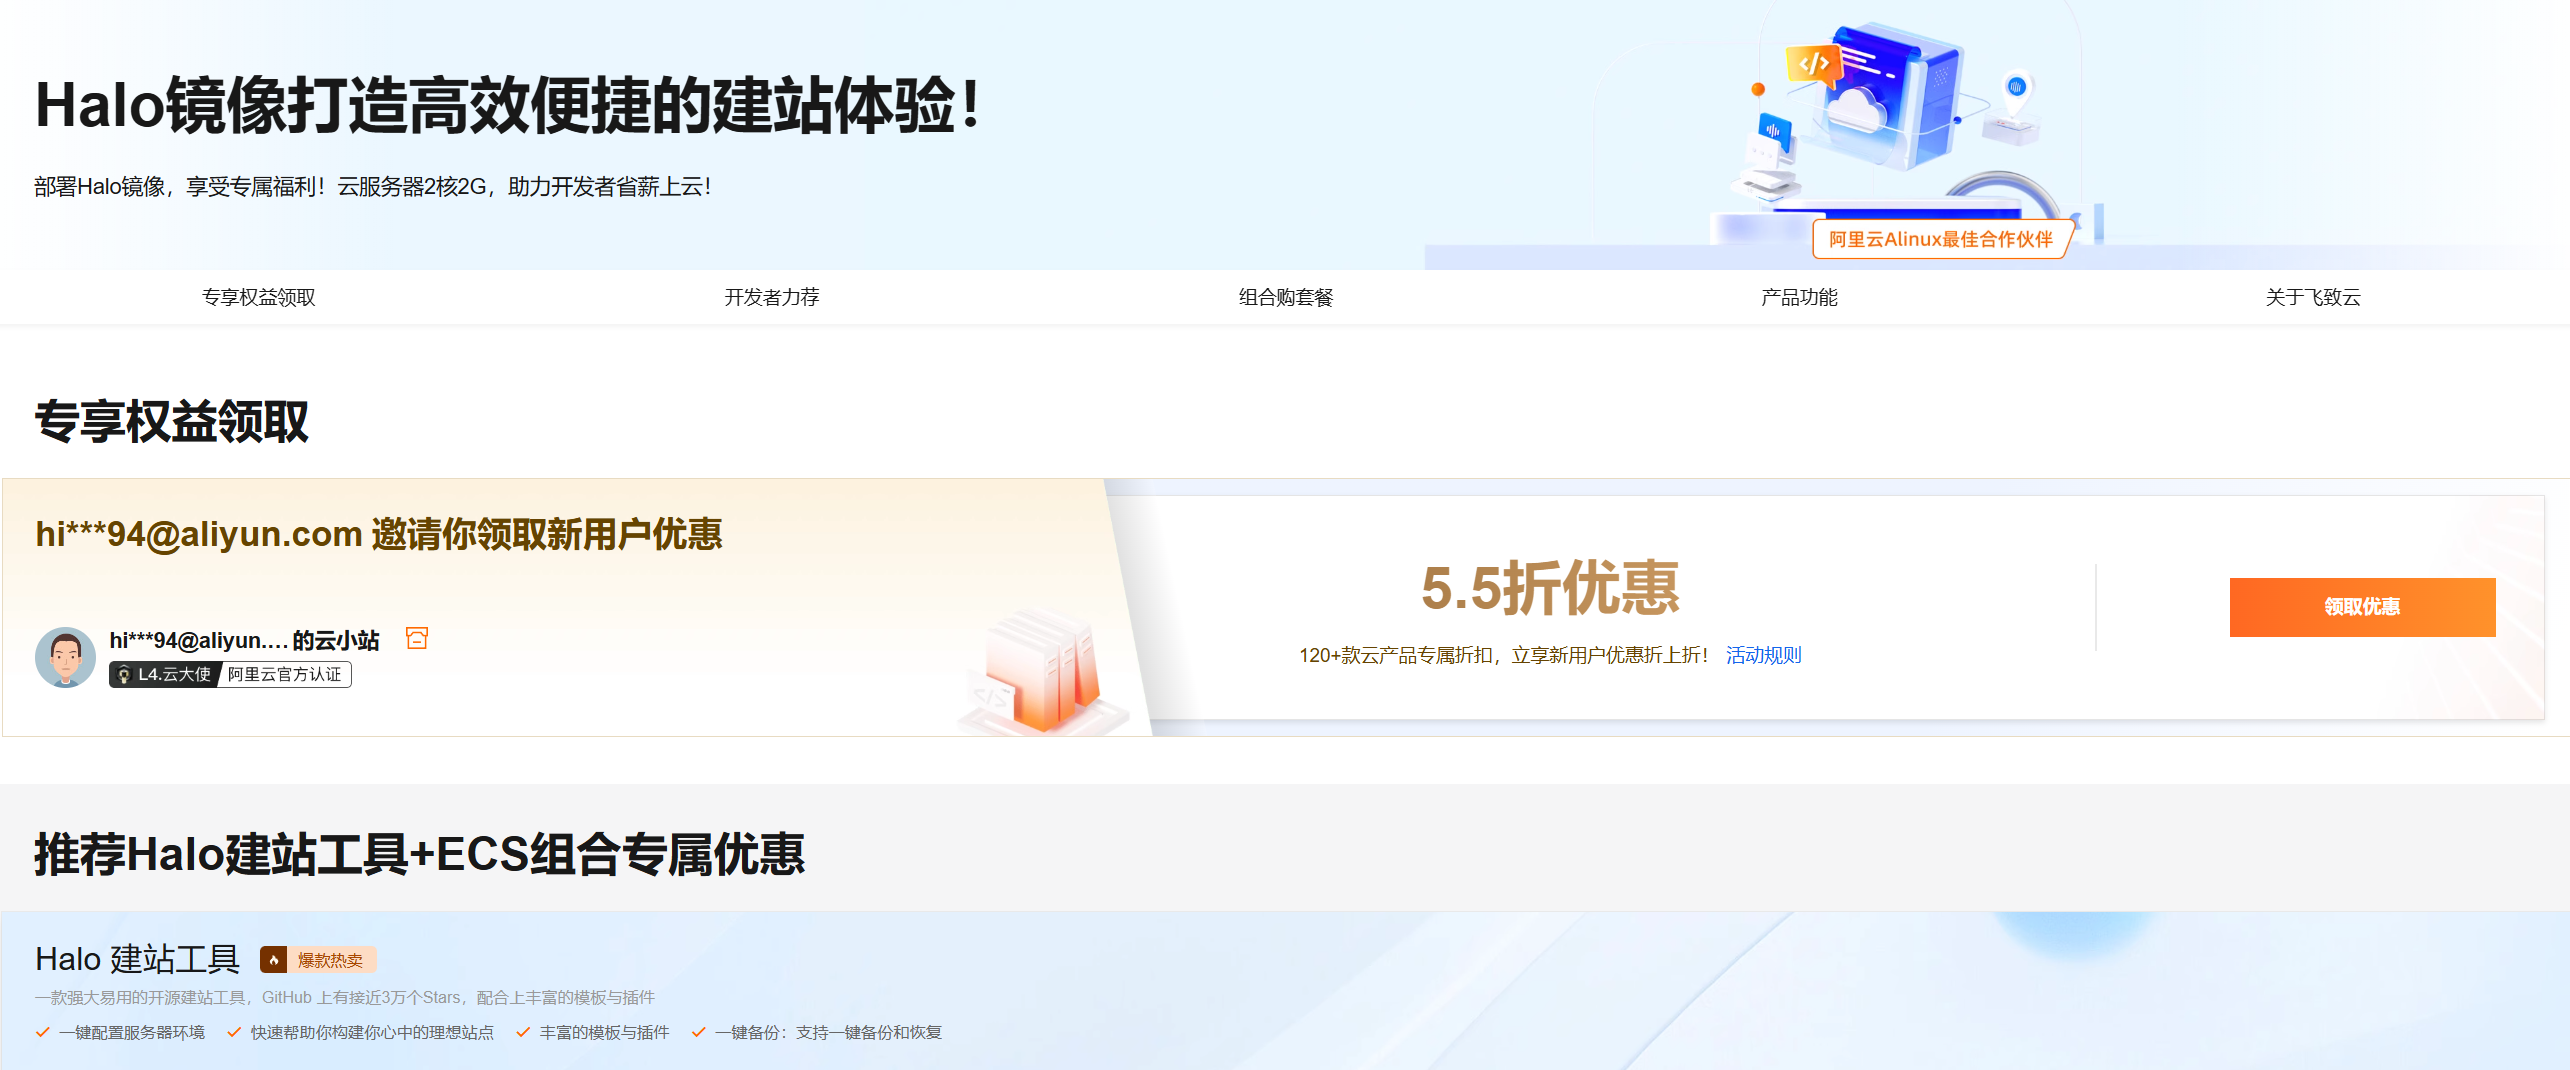The image size is (2570, 1070).
Task: Click the 部署Halo镜像 subtitle text
Action: [x=372, y=187]
